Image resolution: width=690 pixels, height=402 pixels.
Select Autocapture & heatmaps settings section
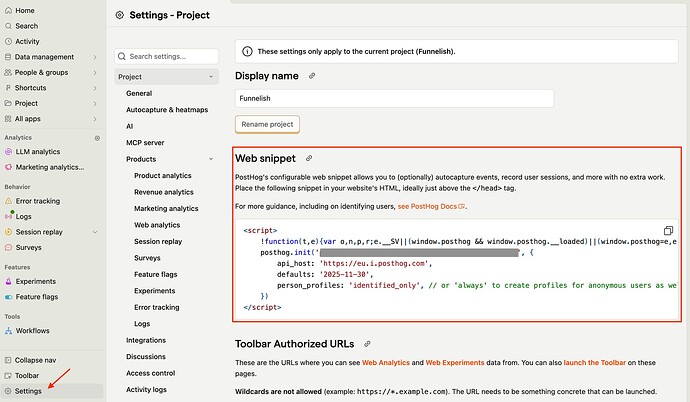(x=168, y=109)
